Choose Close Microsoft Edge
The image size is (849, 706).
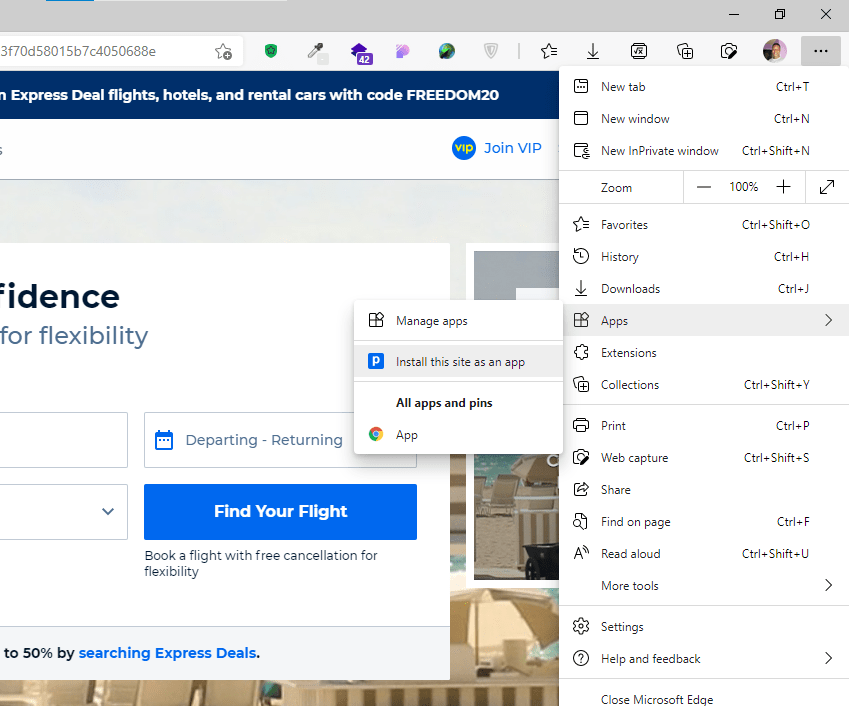click(704, 699)
